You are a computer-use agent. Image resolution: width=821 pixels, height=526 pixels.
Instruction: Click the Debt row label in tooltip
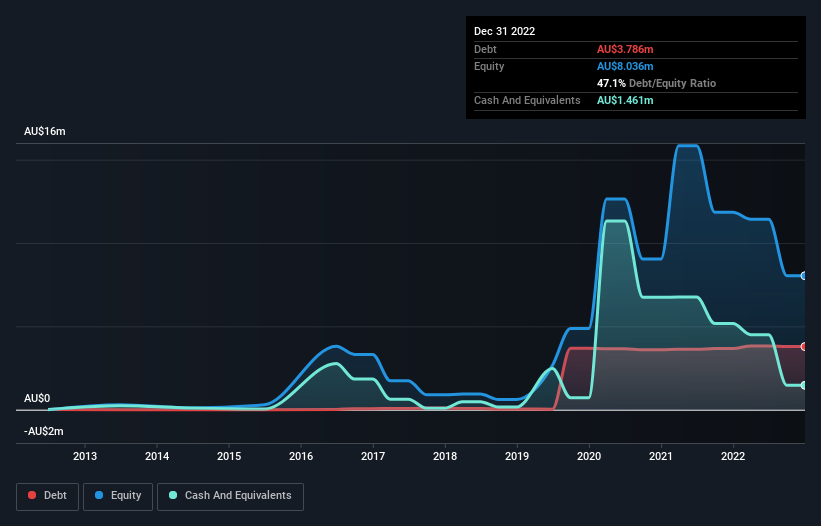485,49
